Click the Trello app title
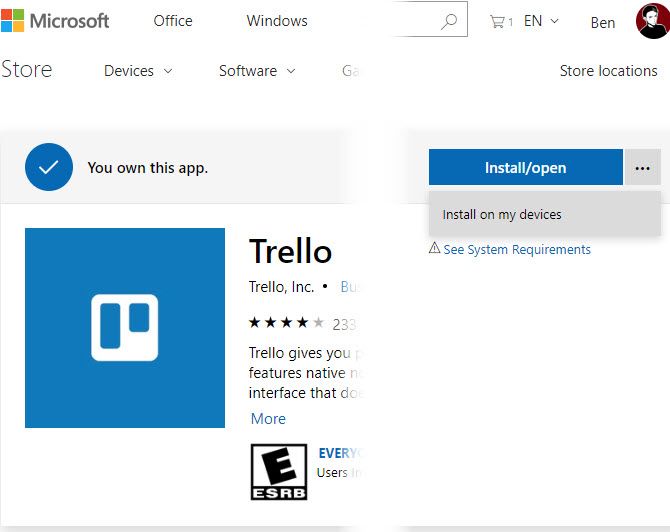The height and width of the screenshot is (532, 670). pyautogui.click(x=290, y=251)
